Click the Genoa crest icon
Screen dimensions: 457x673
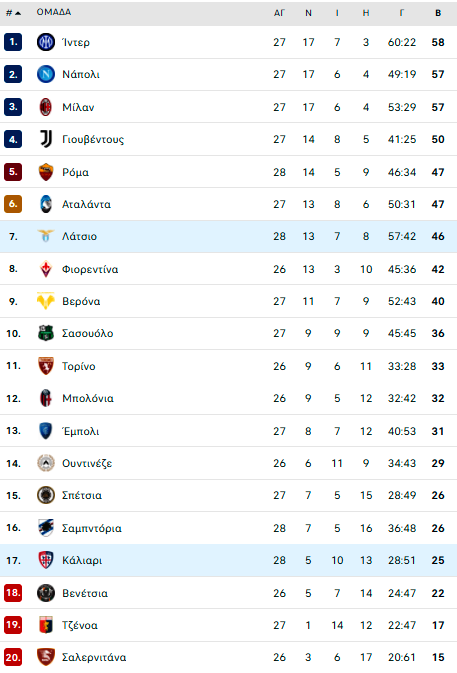[x=45, y=625]
